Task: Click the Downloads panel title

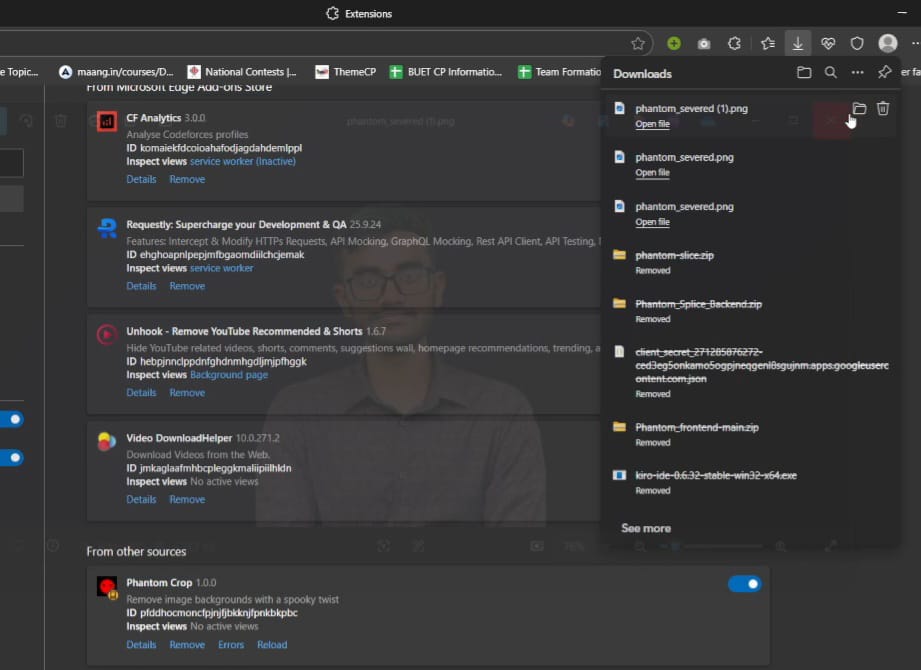Action: pos(642,73)
